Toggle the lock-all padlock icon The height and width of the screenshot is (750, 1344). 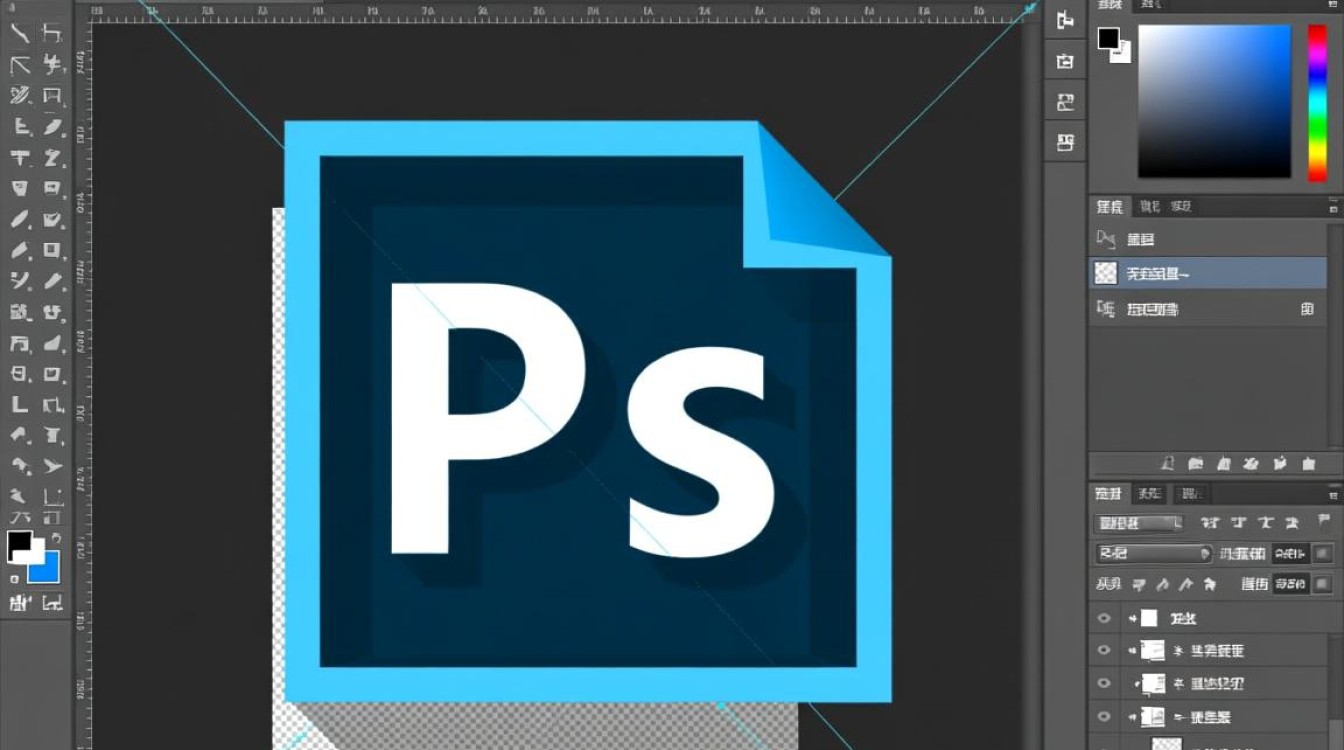coord(1210,584)
